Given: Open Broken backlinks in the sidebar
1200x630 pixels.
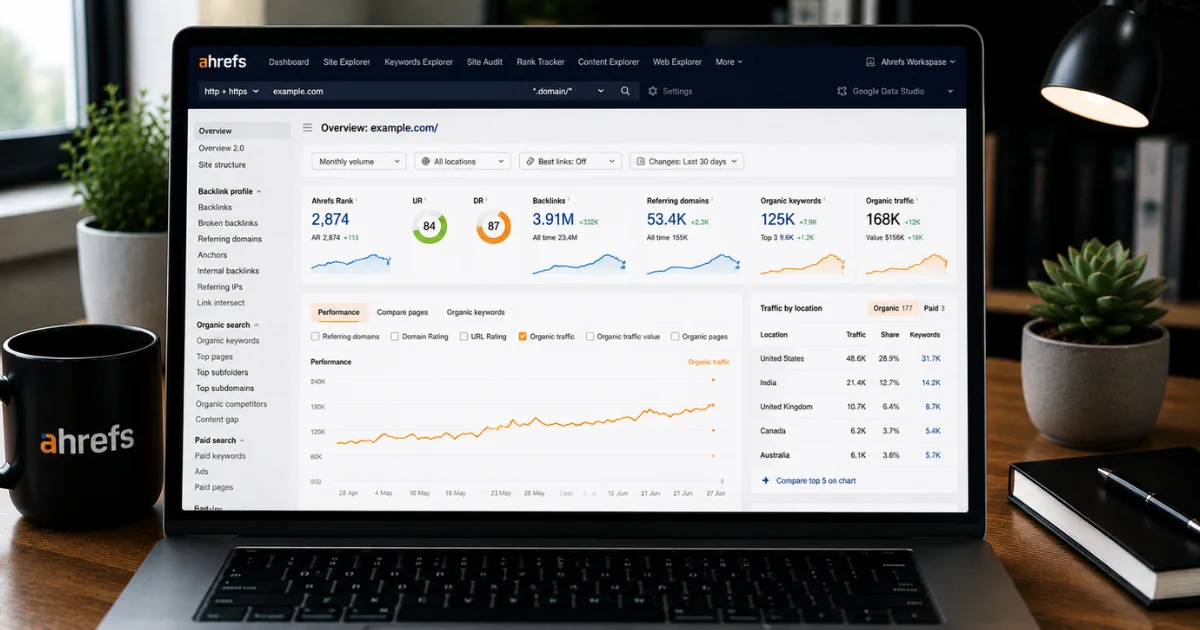Looking at the screenshot, I should [228, 223].
